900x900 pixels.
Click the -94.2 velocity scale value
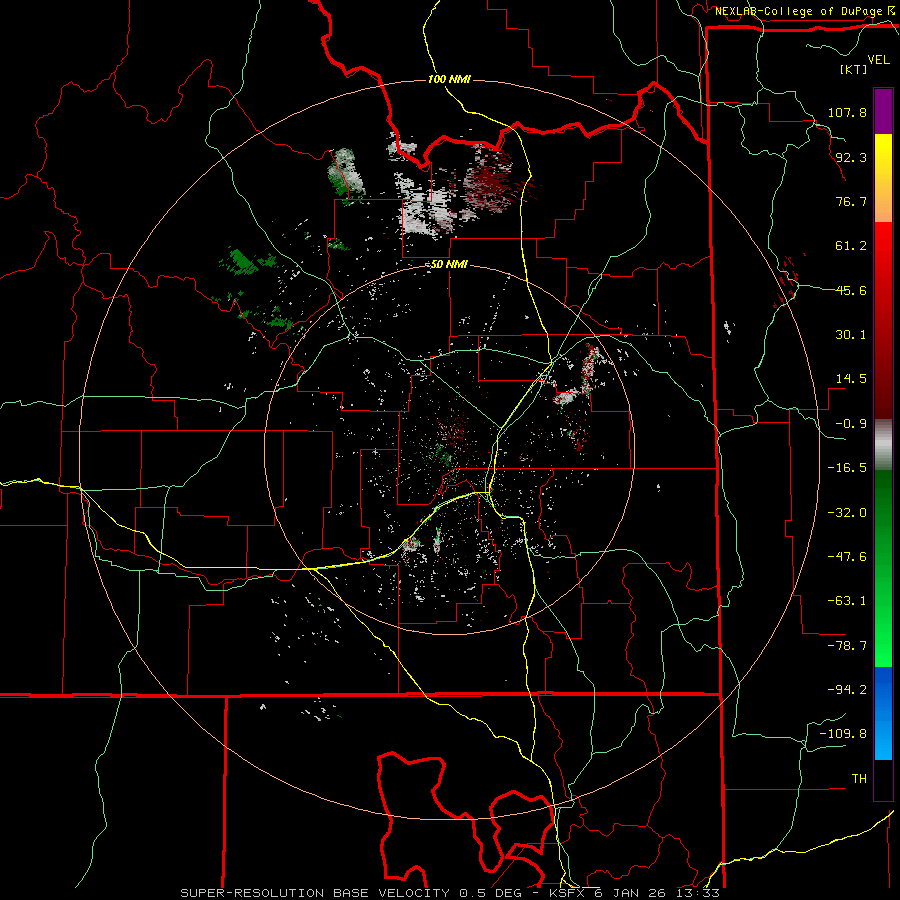(847, 690)
